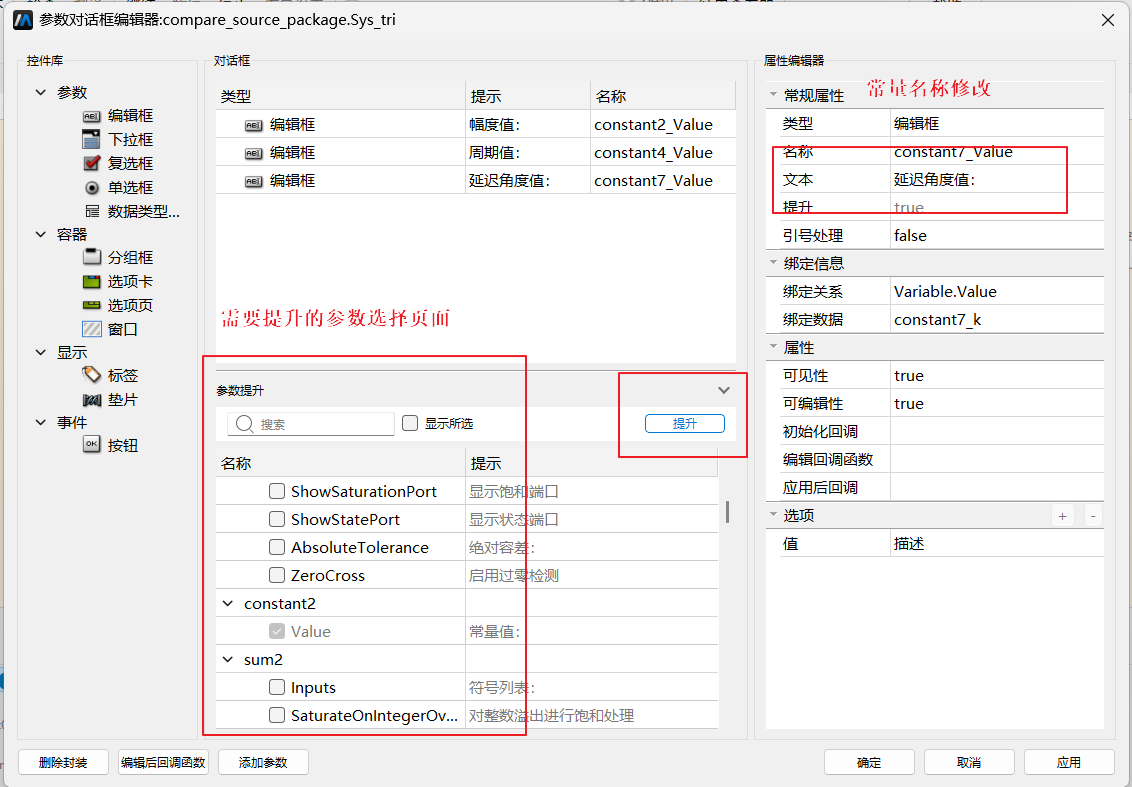Click the 按钮 button event icon

(x=92, y=445)
